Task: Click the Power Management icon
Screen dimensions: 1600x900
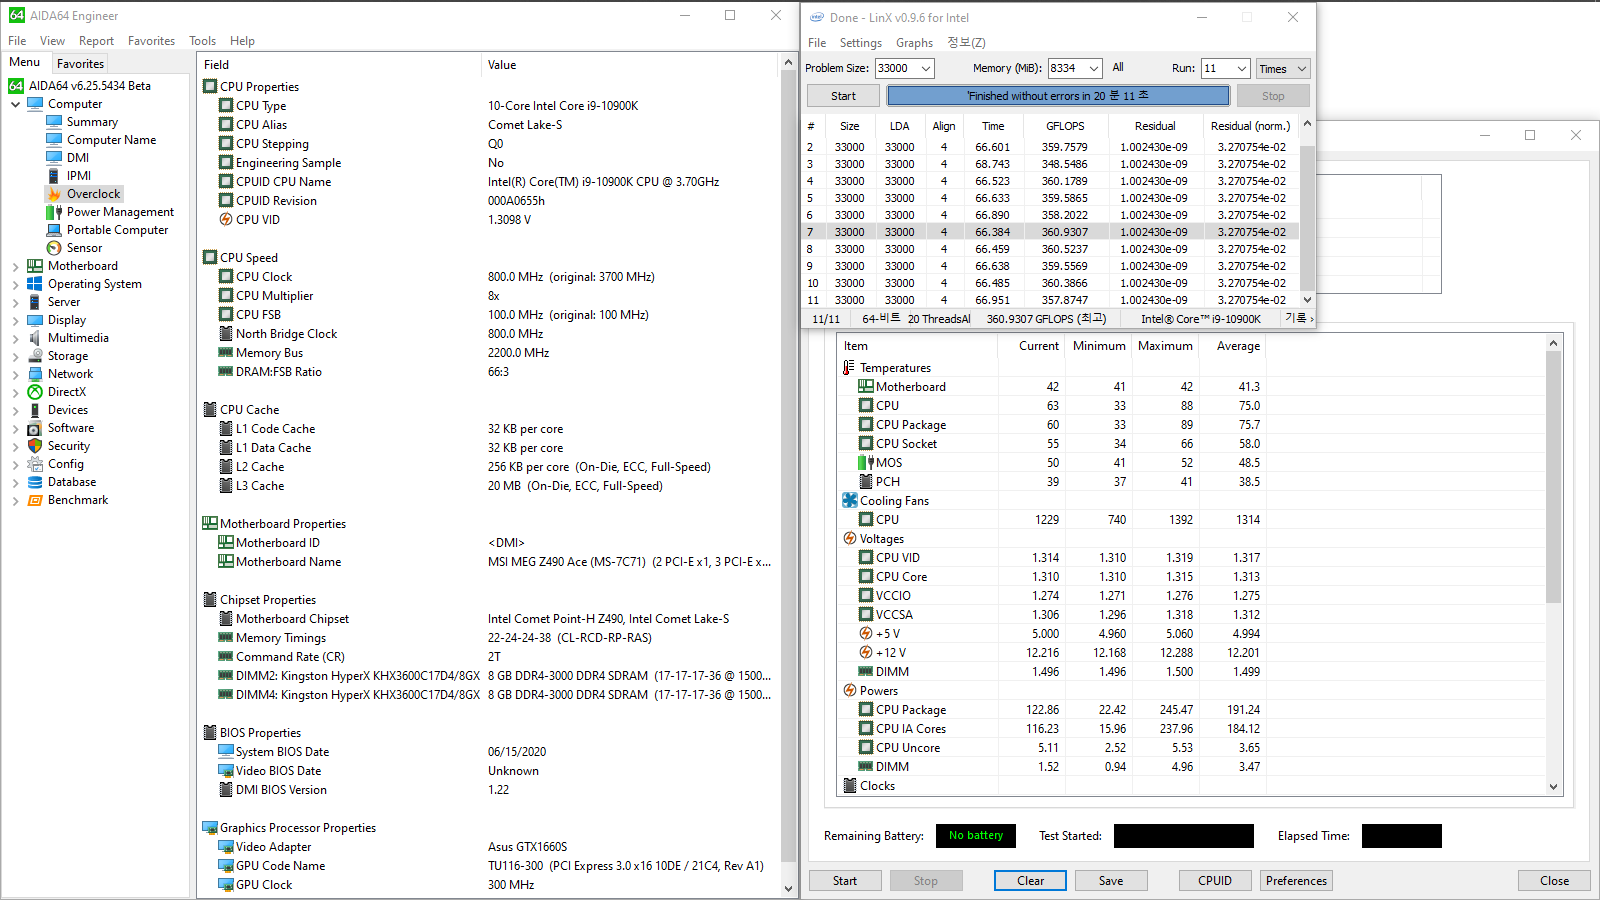Action: tap(54, 212)
